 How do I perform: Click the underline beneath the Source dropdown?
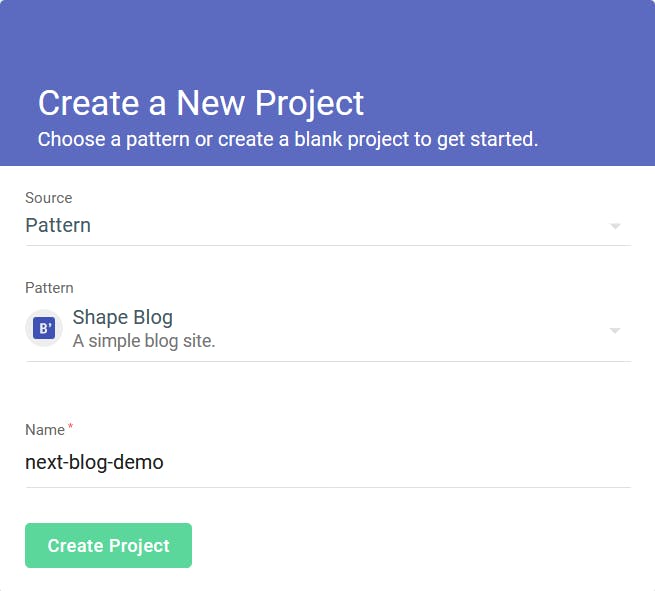pyautogui.click(x=328, y=246)
